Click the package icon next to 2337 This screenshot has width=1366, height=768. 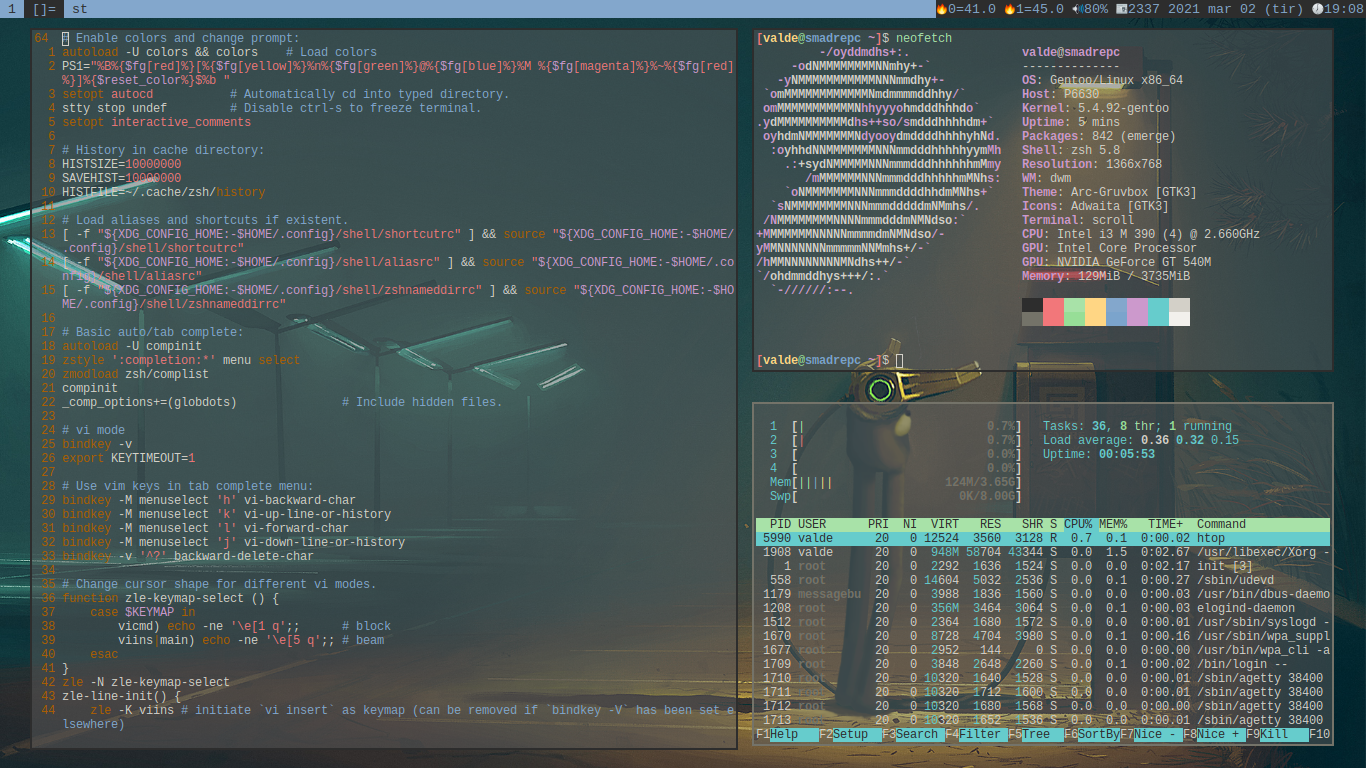1121,9
